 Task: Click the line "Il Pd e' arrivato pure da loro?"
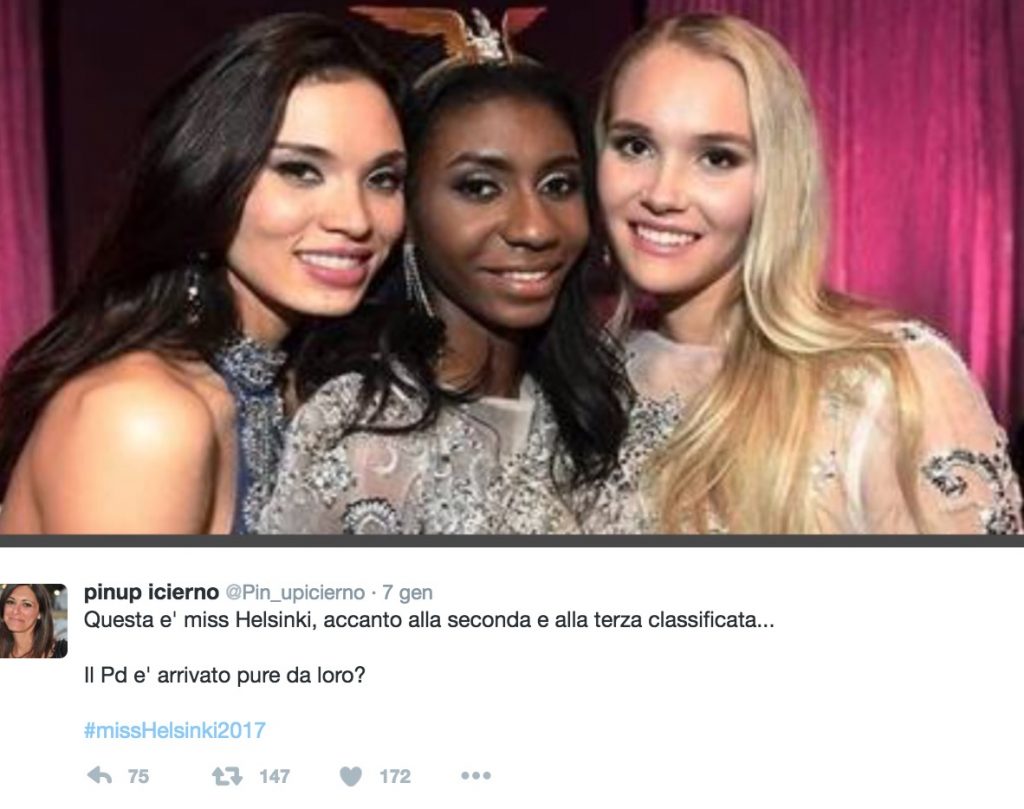point(224,675)
